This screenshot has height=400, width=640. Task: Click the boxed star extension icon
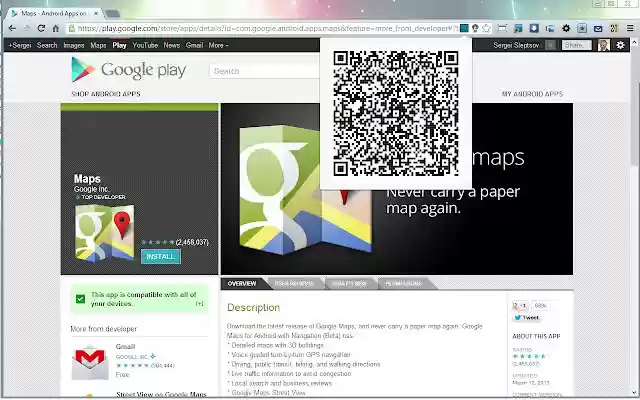pyautogui.click(x=582, y=28)
